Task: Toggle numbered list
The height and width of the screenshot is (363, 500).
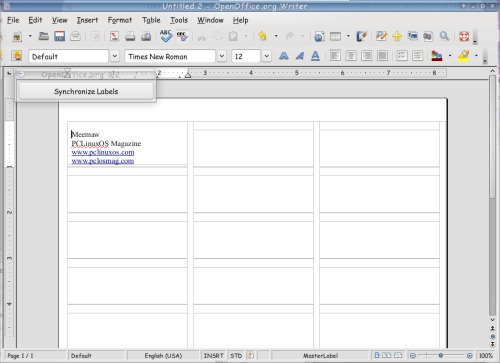Action: pos(402,56)
